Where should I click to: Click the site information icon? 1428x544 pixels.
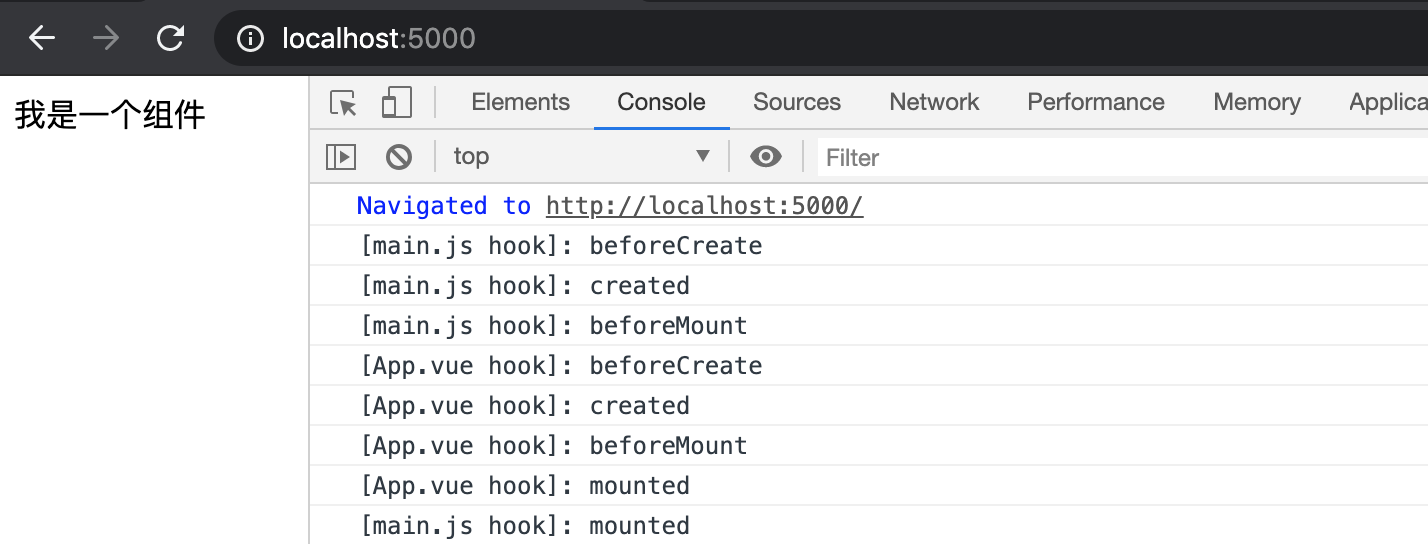pos(250,39)
